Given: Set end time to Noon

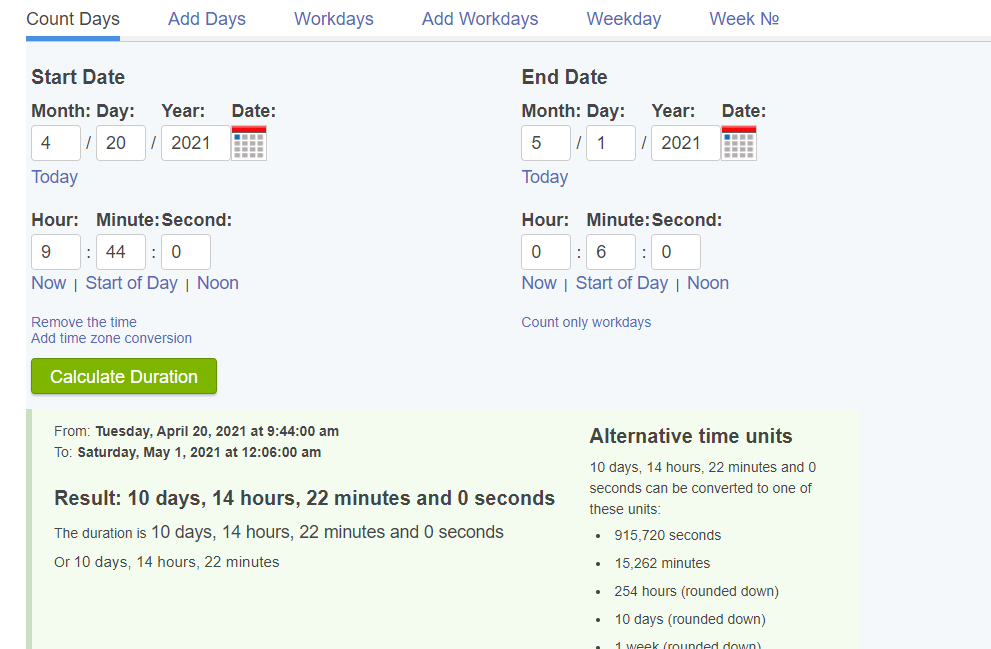Looking at the screenshot, I should (708, 283).
